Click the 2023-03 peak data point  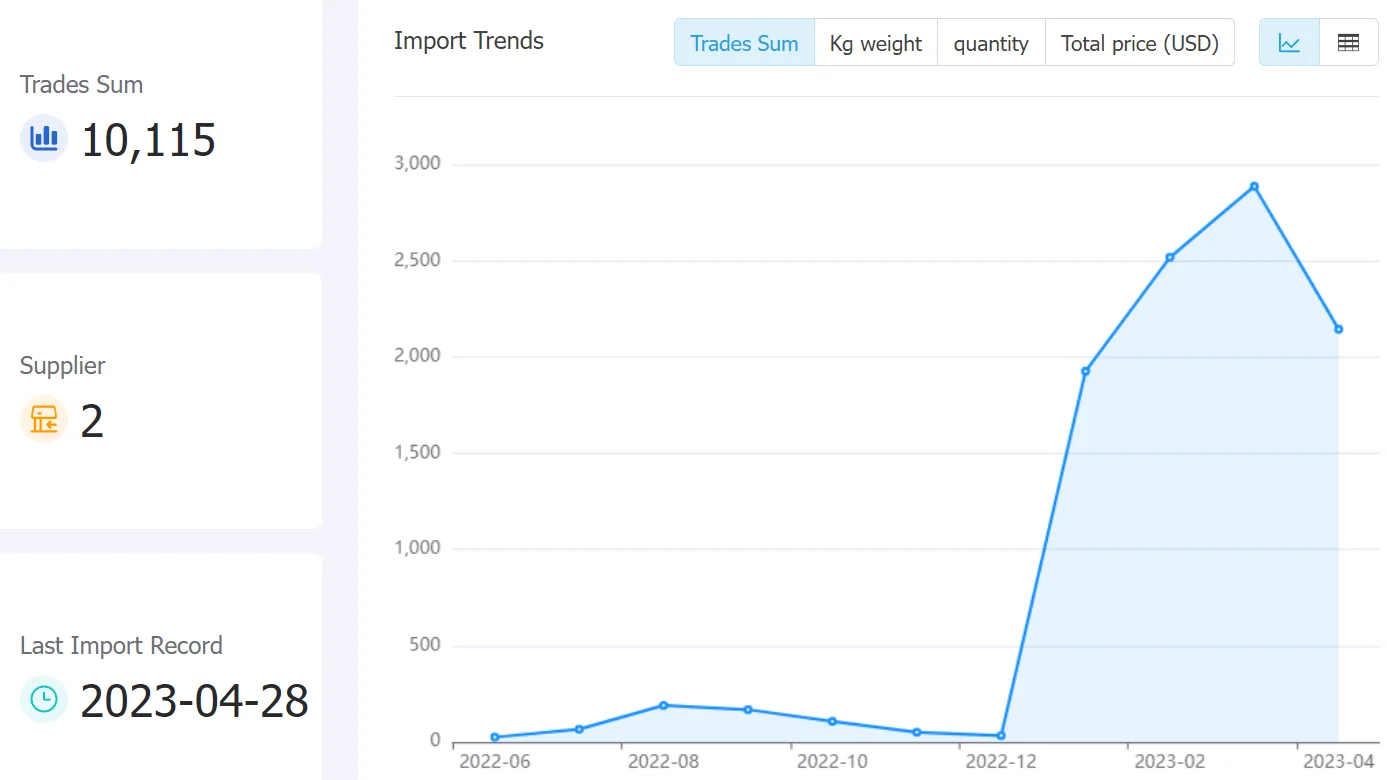[1254, 186]
